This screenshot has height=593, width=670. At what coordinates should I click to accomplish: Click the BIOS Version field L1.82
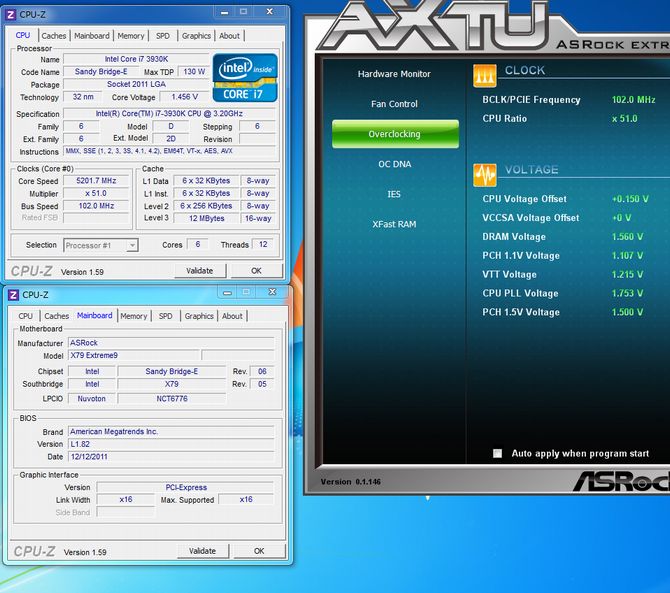171,444
